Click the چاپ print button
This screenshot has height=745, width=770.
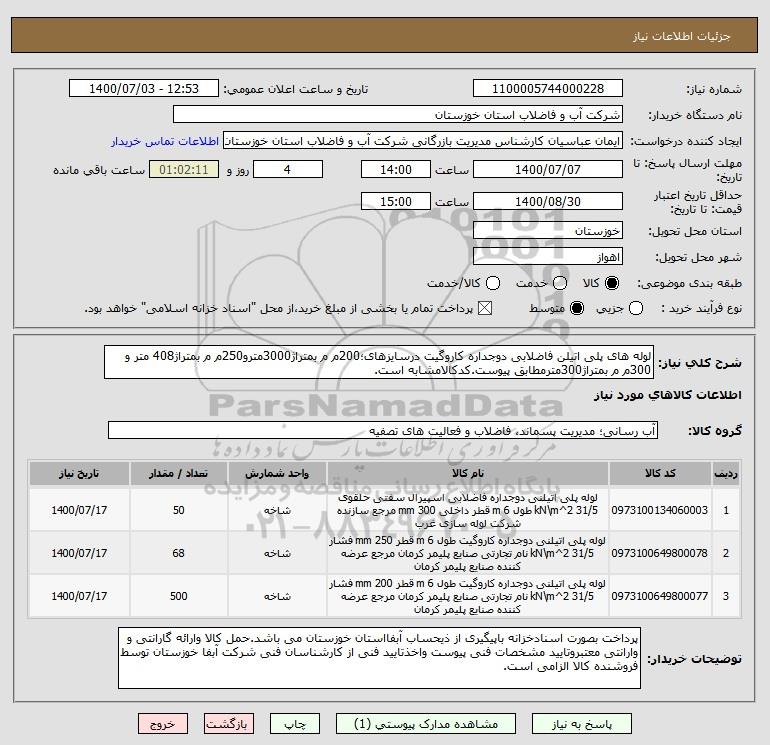[295, 724]
